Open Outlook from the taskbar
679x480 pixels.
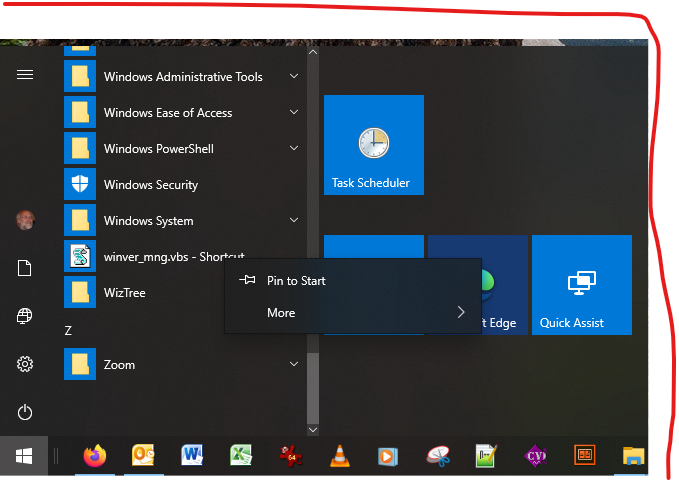[x=143, y=456]
